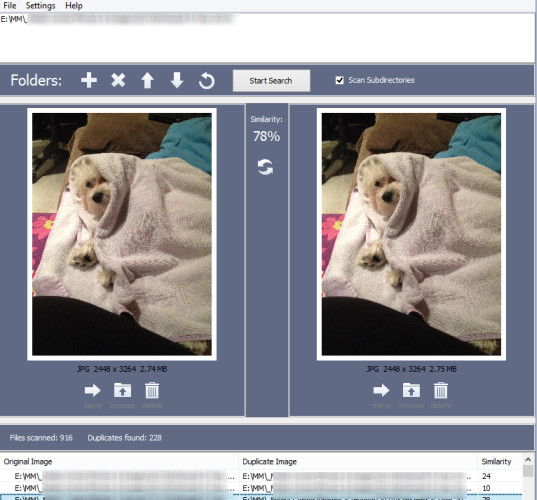537x500 pixels.
Task: Click the results list scrollbar up arrow
Action: point(528,460)
